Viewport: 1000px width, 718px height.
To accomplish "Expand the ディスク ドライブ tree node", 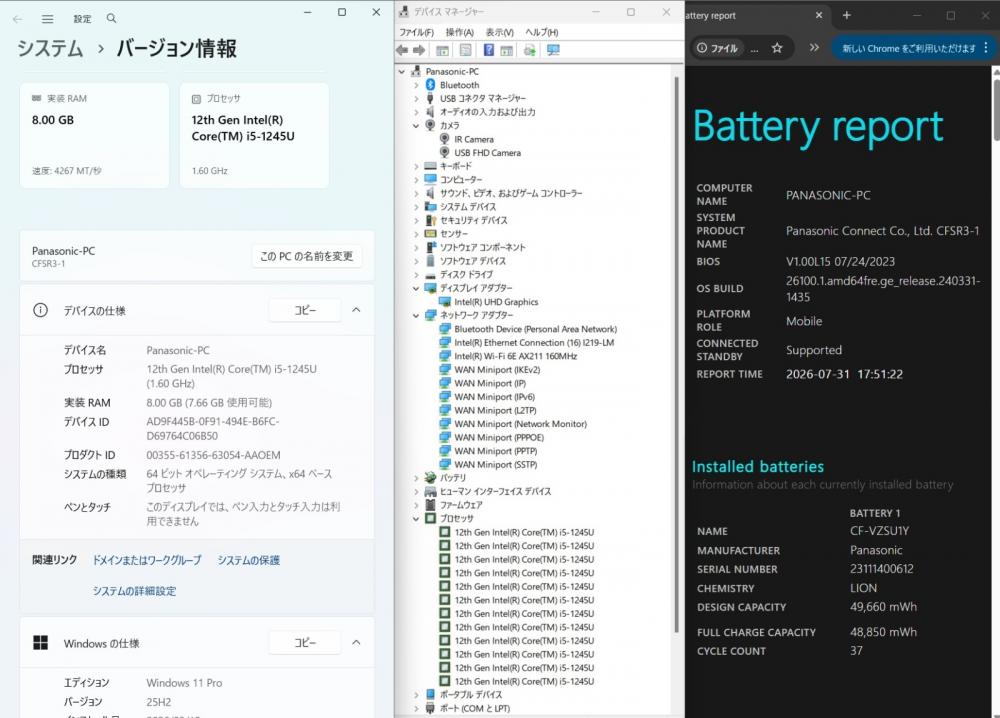I will click(x=416, y=275).
